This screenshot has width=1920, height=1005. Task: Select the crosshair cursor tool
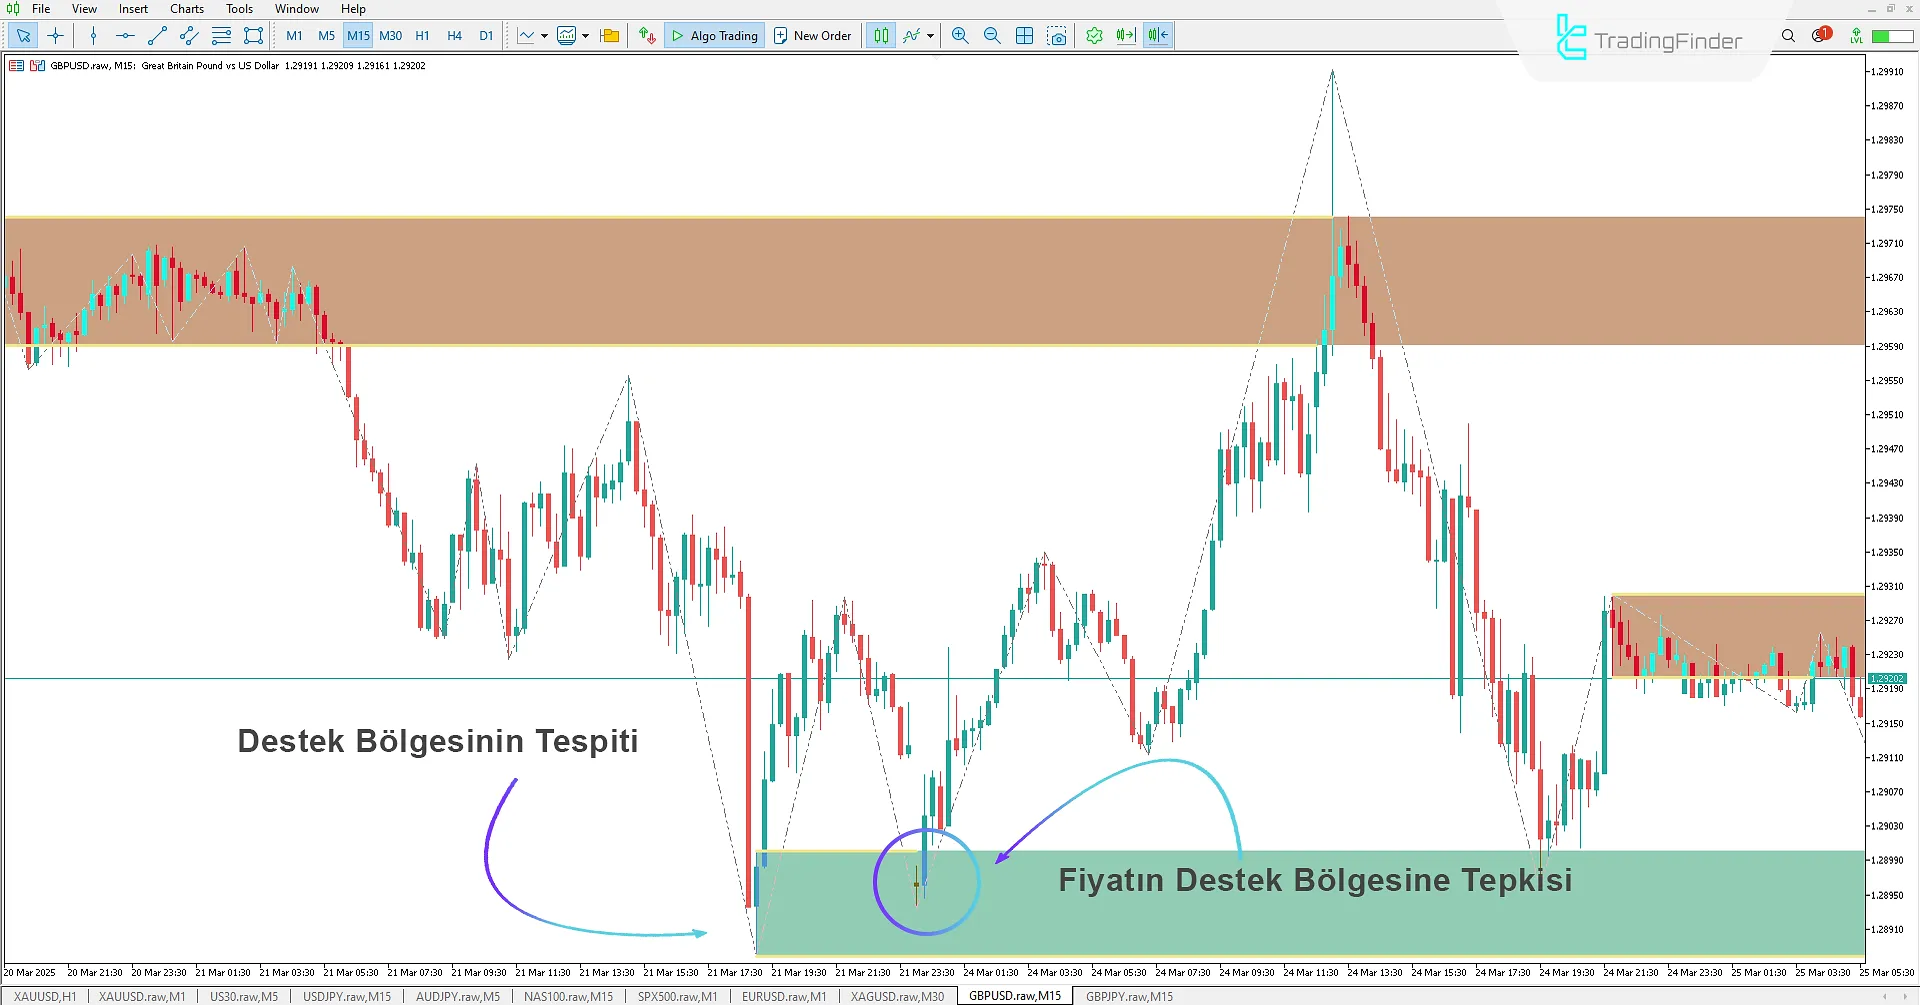[55, 36]
